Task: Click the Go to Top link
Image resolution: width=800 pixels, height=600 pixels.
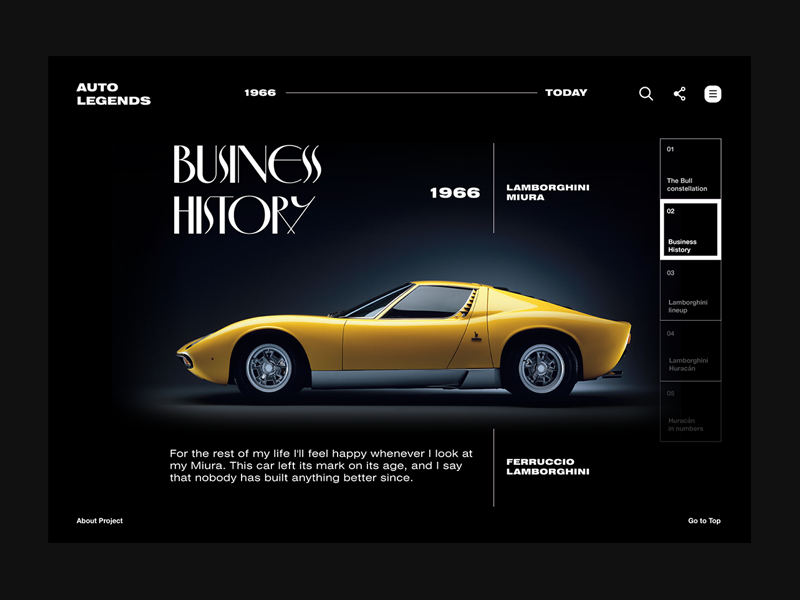Action: pos(704,521)
